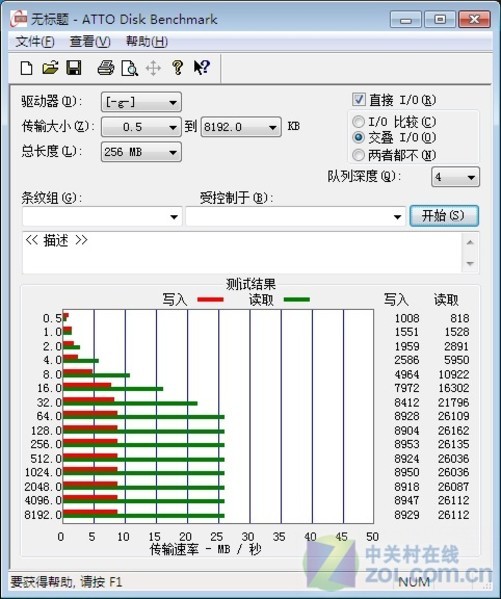The width and height of the screenshot is (501, 599).
Task: Click read value 10922 for 8.0 row
Action: tap(453, 374)
